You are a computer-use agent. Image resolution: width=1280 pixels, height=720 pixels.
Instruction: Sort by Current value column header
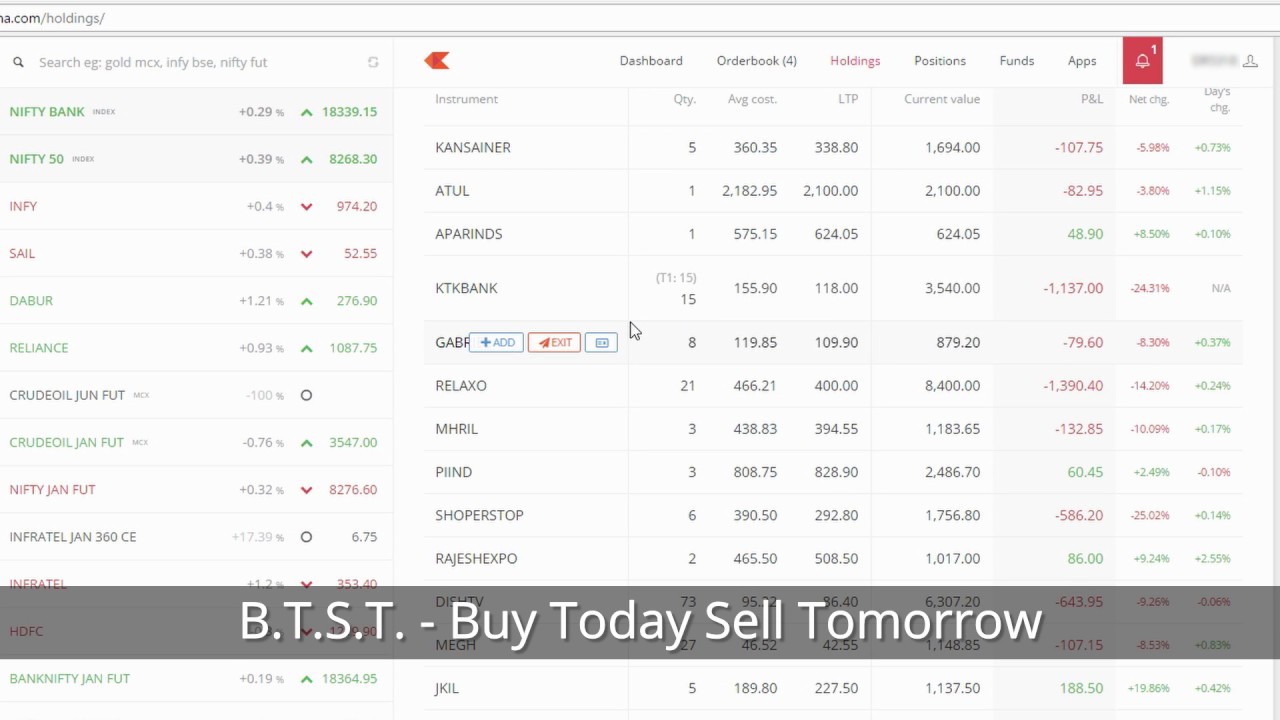click(942, 99)
